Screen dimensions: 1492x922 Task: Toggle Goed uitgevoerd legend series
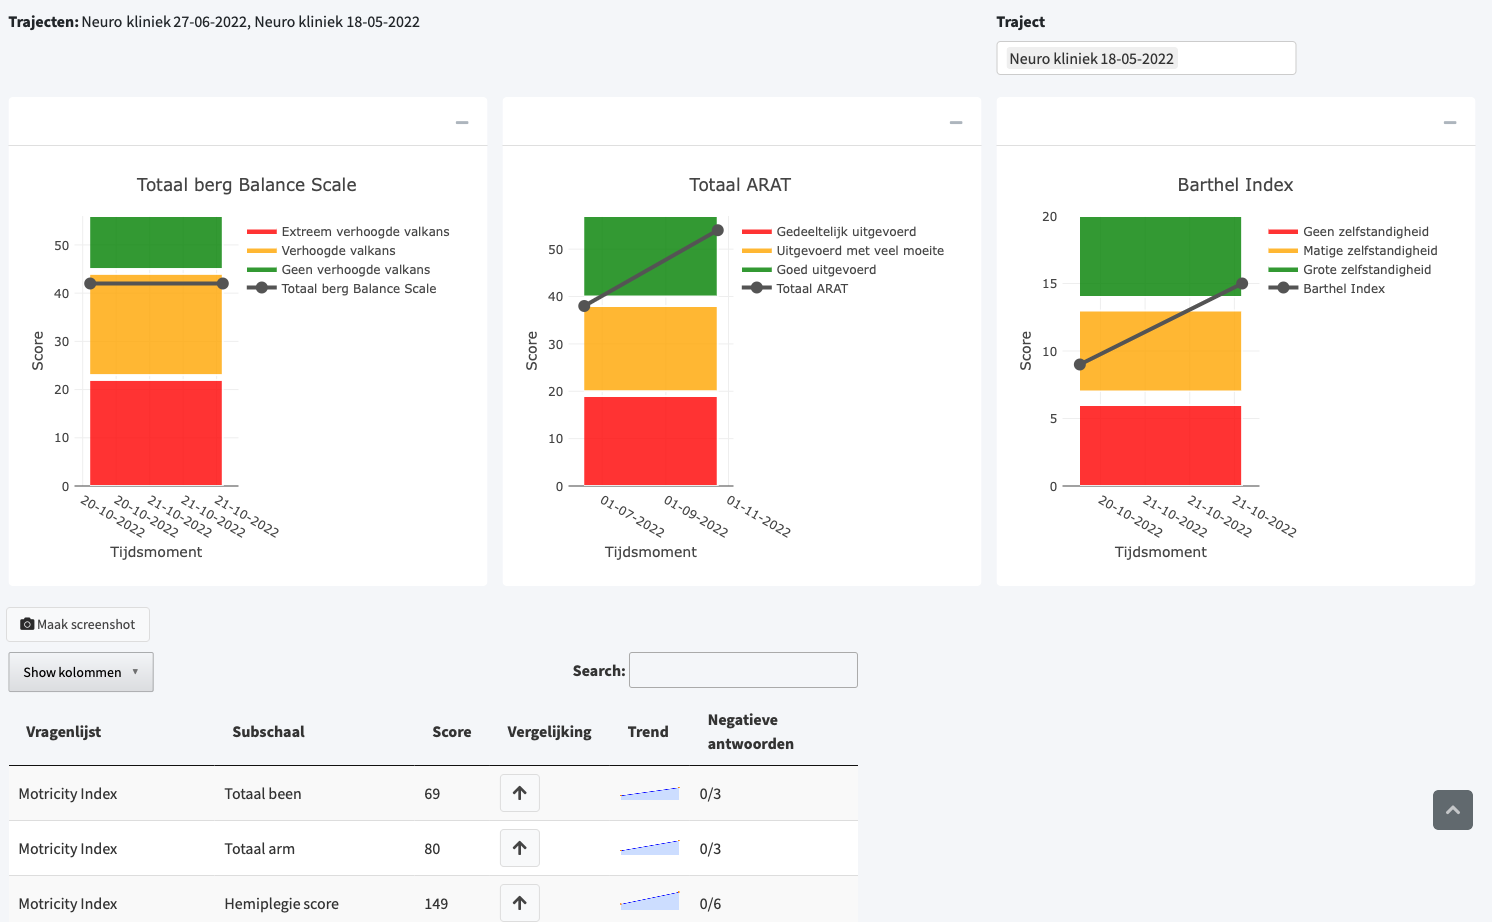coord(809,270)
